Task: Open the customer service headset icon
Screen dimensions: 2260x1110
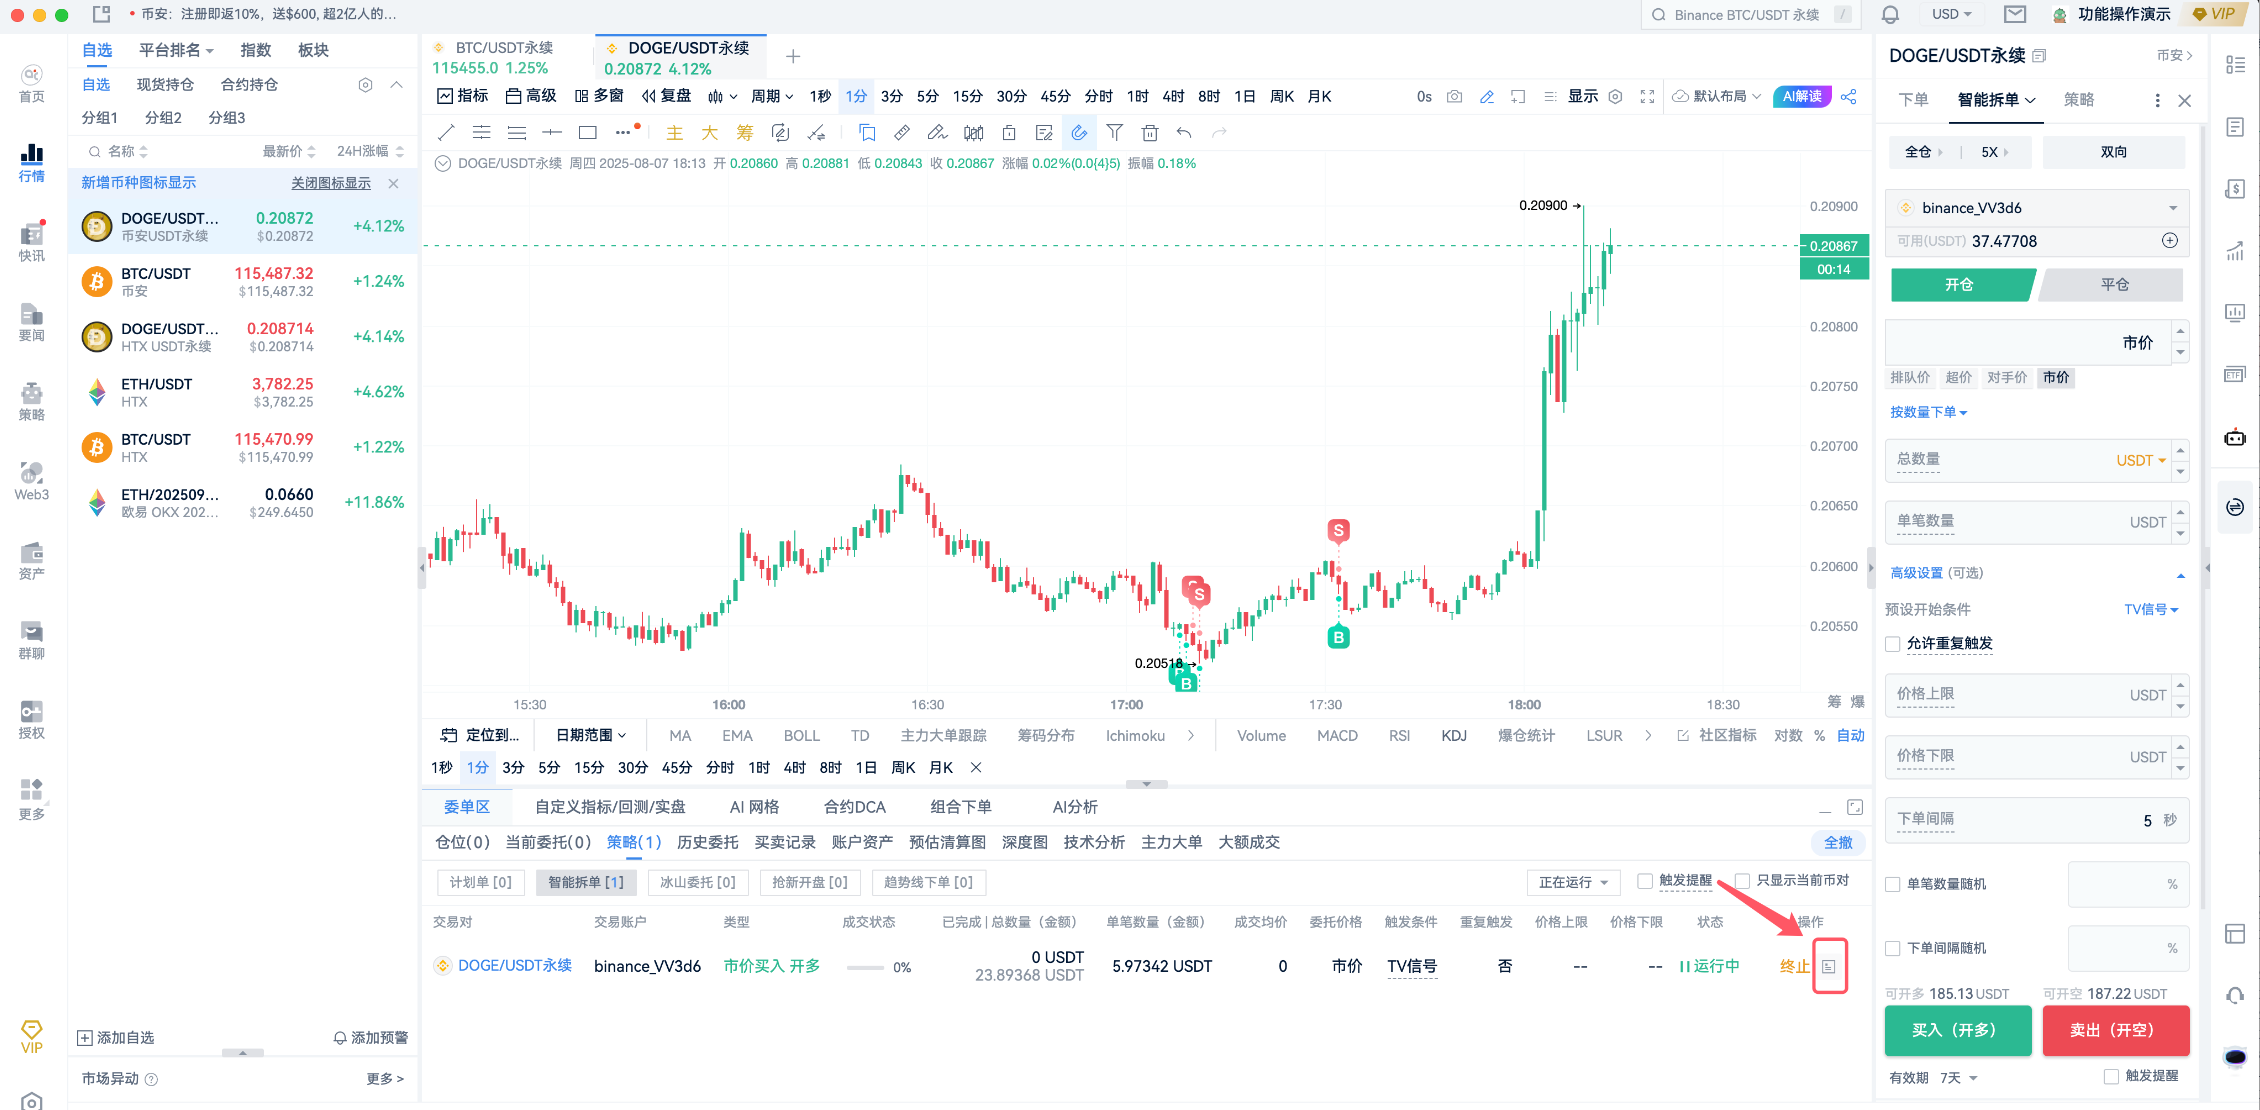Action: 2235,995
